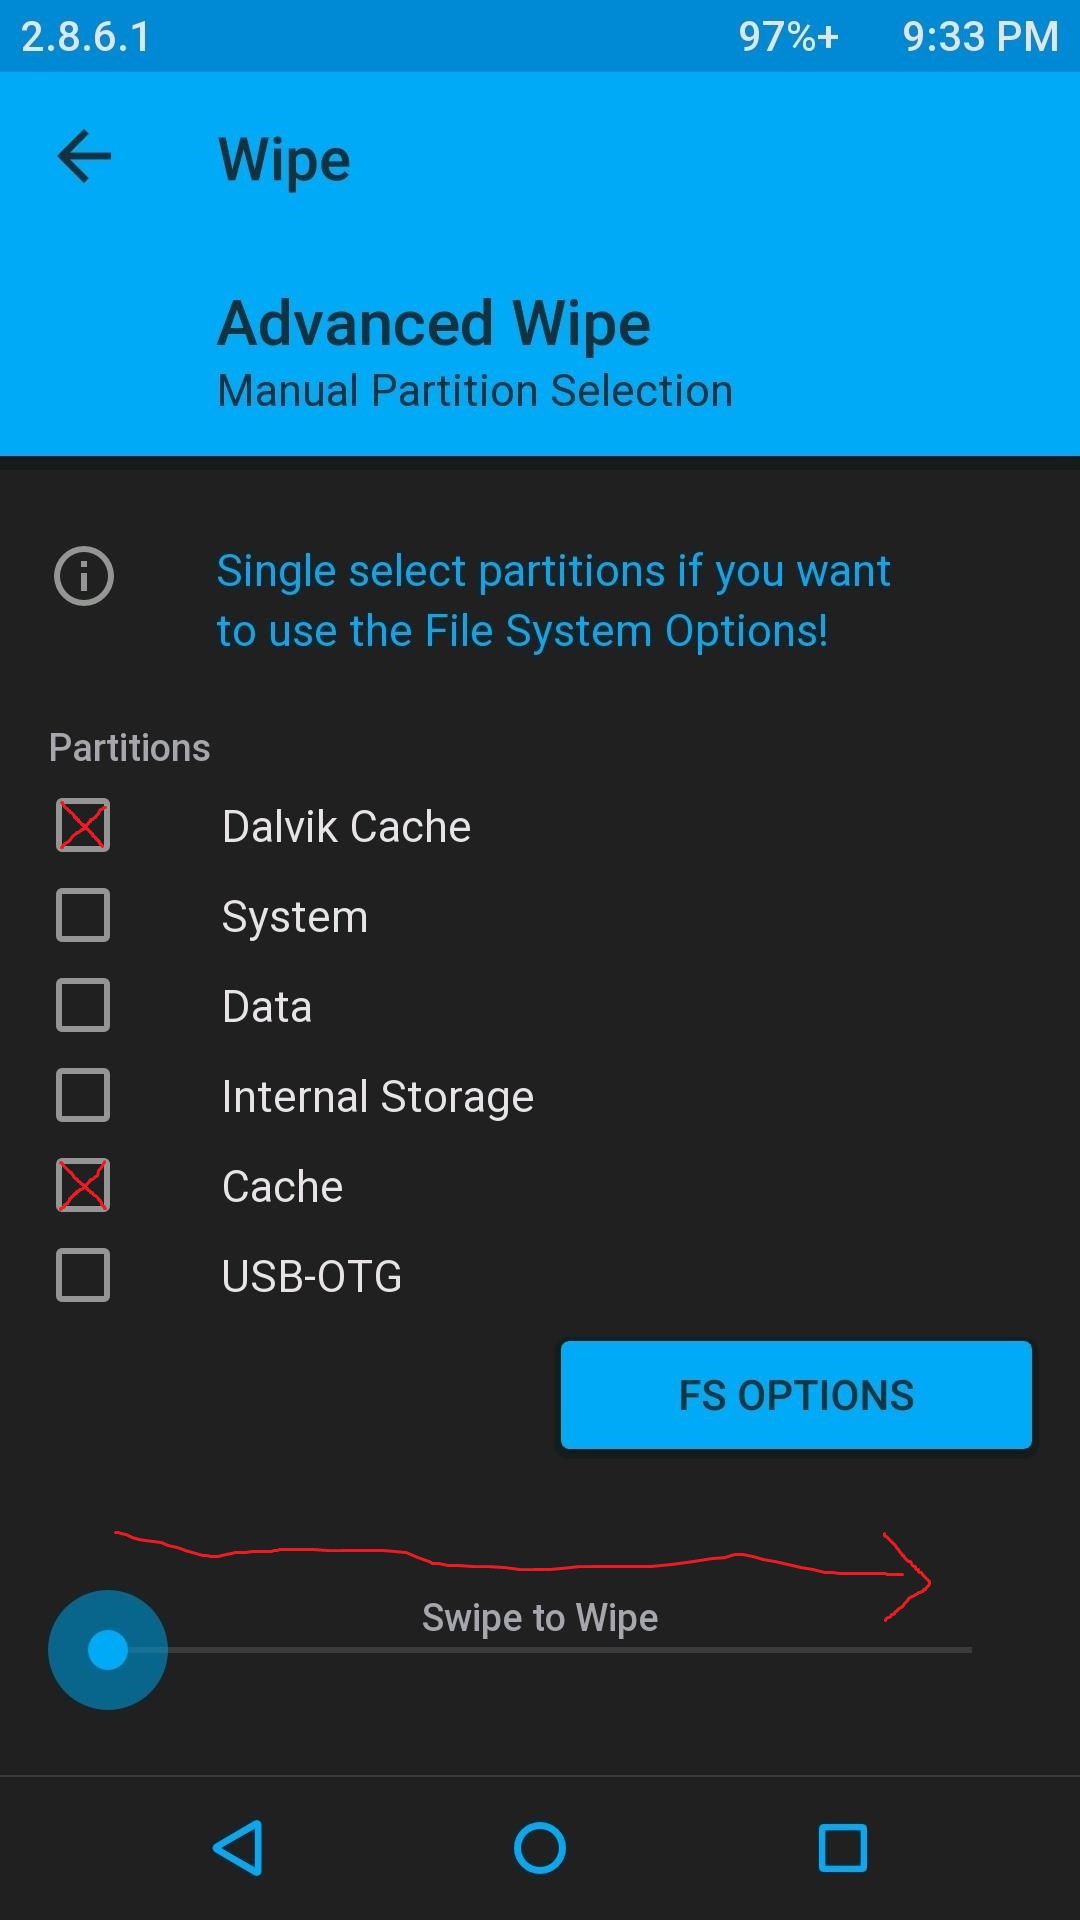Check the System partition checkbox
1080x1920 pixels.
point(83,915)
